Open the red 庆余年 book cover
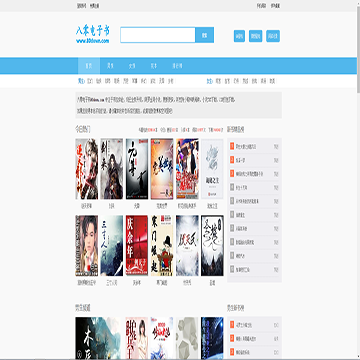This screenshot has height=360, width=360. [137, 245]
